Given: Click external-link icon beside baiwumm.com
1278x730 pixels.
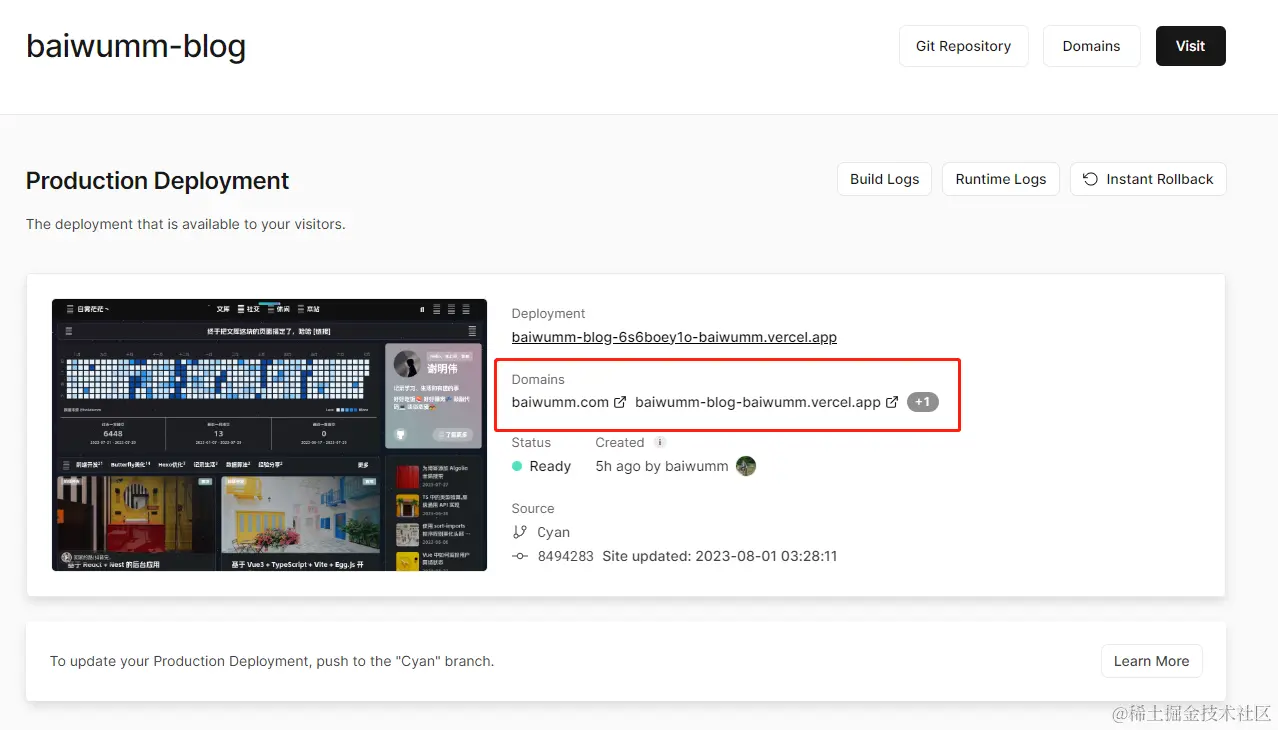Looking at the screenshot, I should tap(620, 402).
